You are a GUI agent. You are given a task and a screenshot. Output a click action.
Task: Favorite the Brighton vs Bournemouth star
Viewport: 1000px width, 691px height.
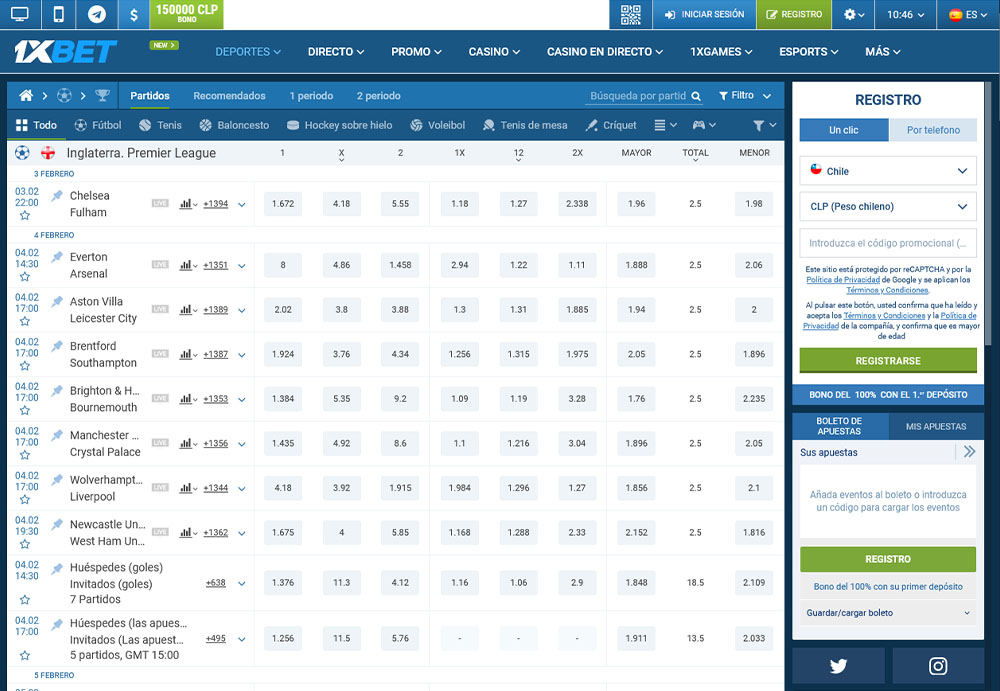(25, 411)
